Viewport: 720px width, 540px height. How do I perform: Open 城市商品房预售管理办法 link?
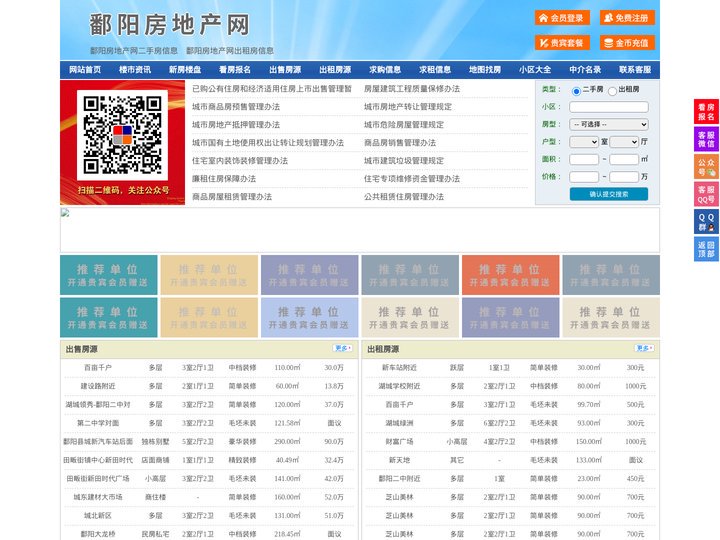coord(236,107)
